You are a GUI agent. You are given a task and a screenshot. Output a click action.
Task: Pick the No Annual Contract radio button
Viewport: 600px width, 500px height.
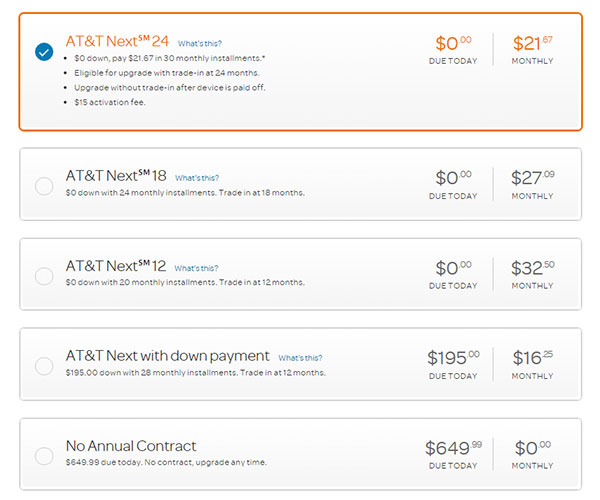(x=44, y=456)
